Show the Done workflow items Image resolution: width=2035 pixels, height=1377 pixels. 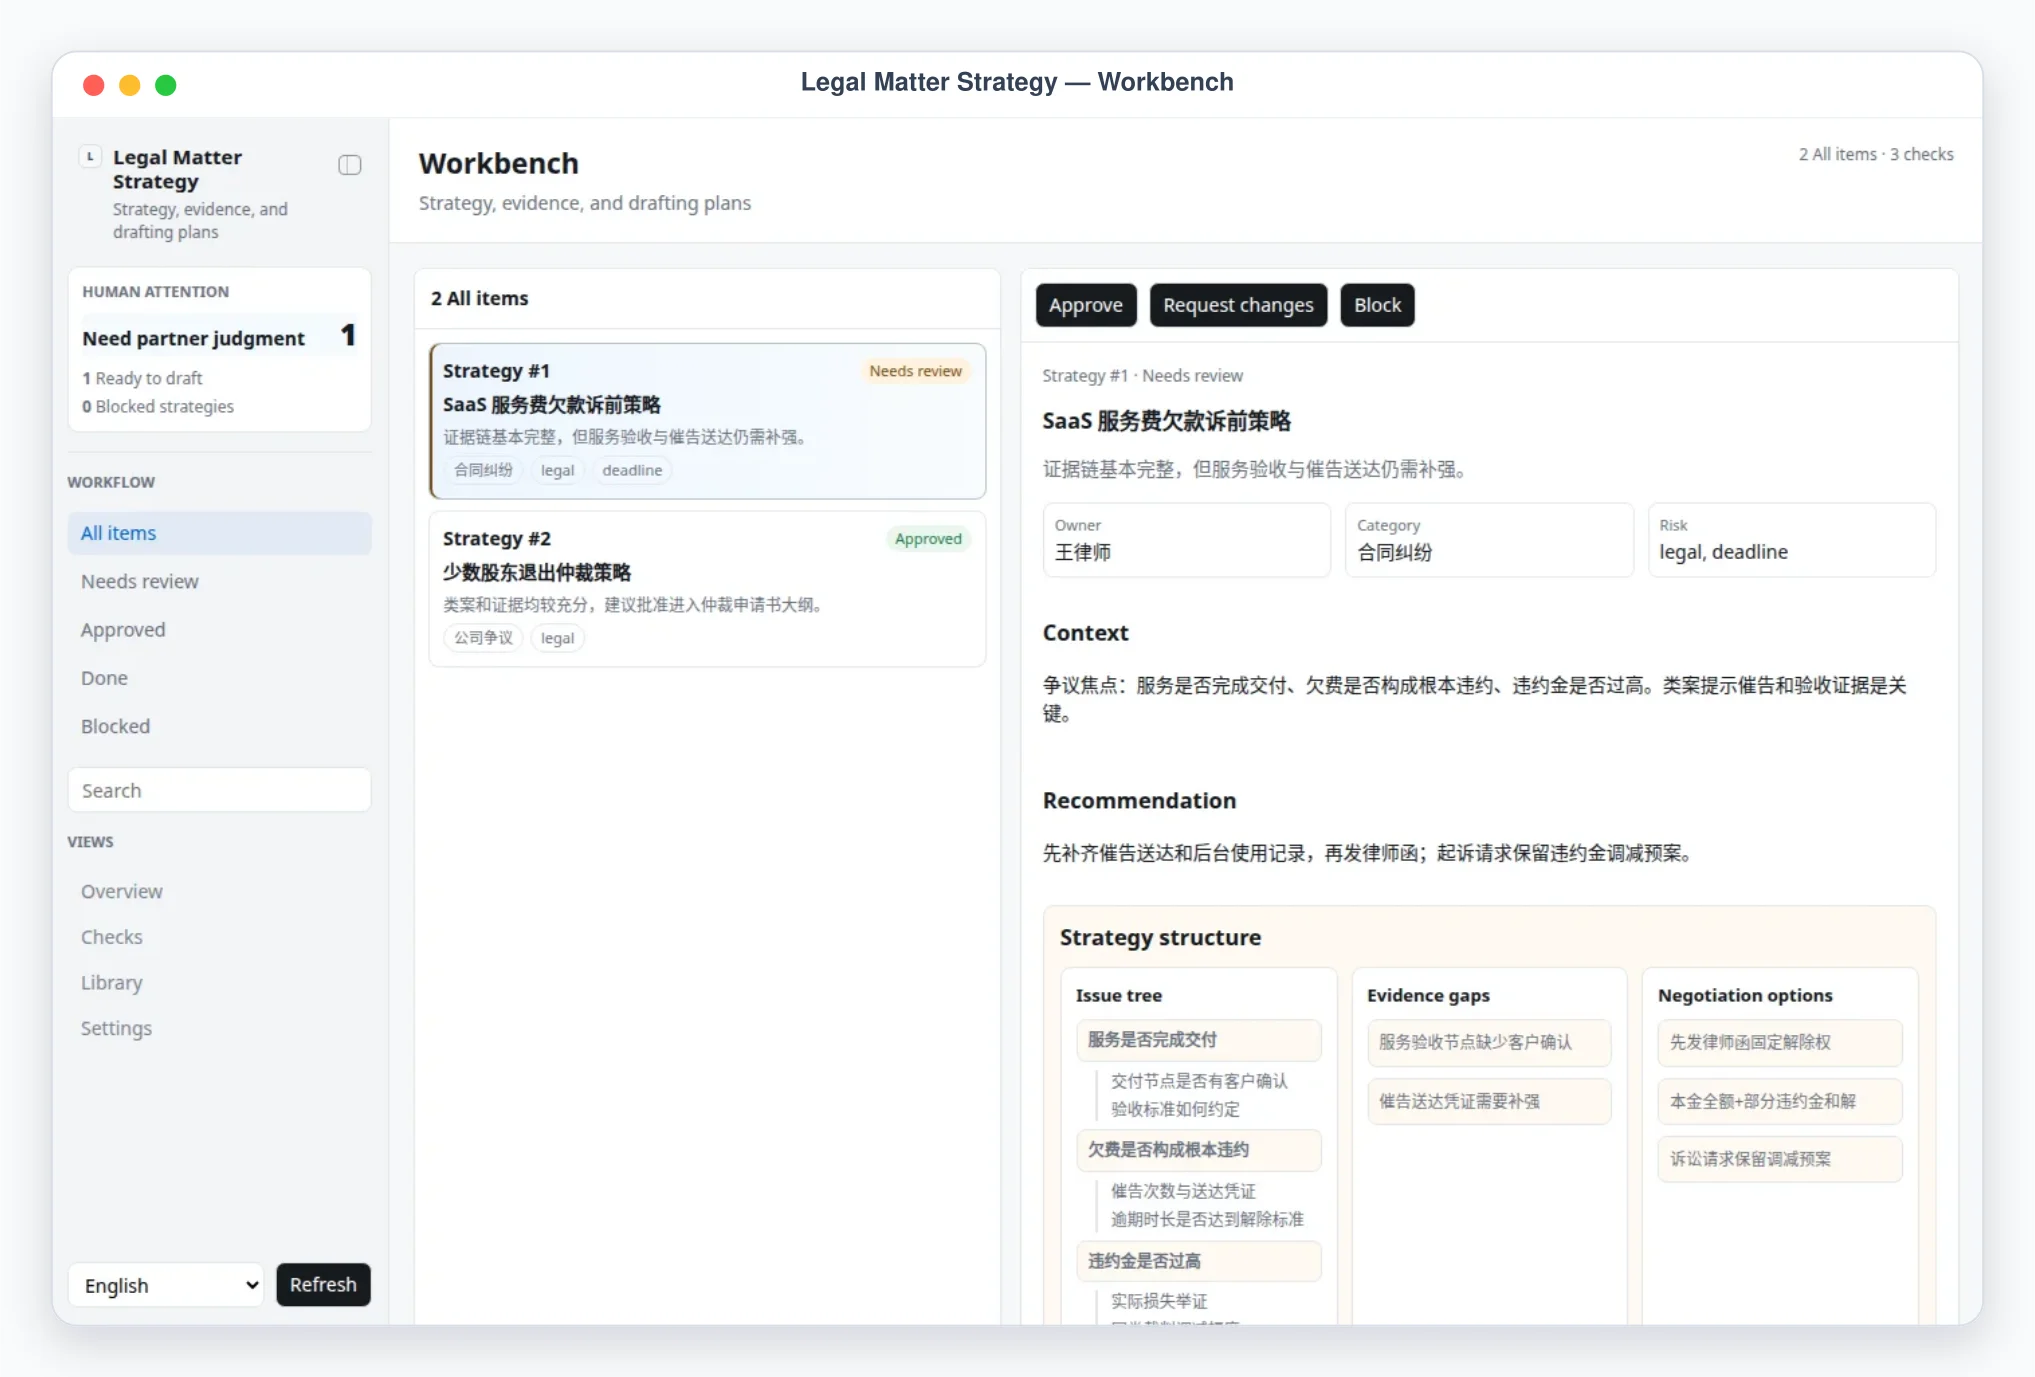[x=219, y=678]
